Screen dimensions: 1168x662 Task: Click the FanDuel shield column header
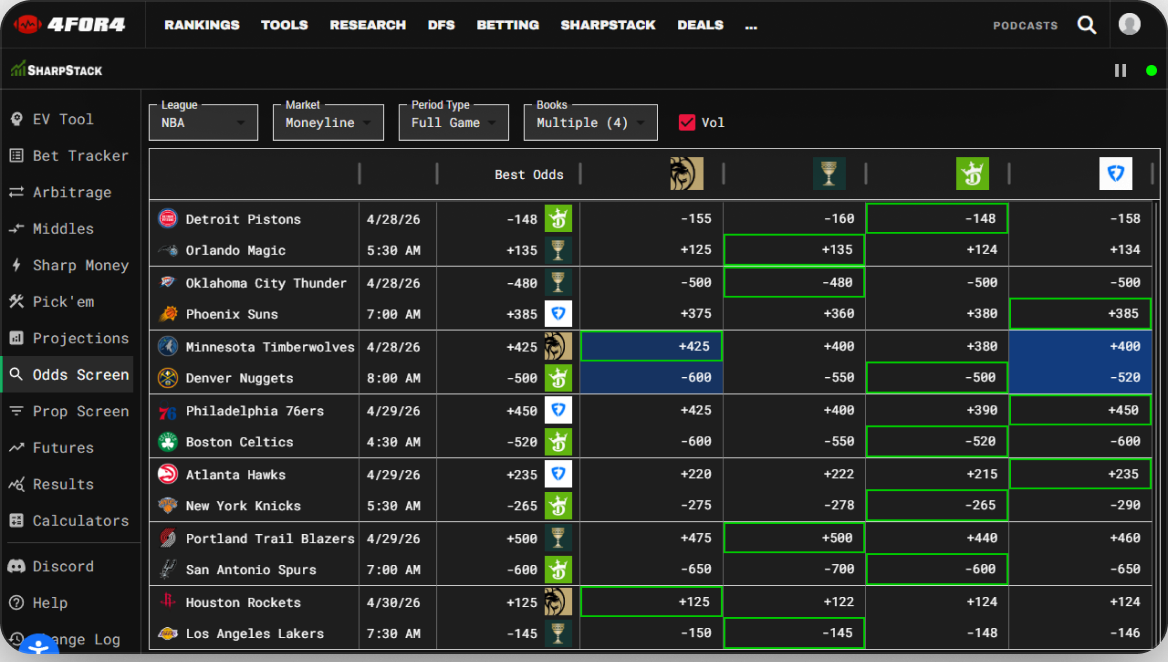point(1115,174)
